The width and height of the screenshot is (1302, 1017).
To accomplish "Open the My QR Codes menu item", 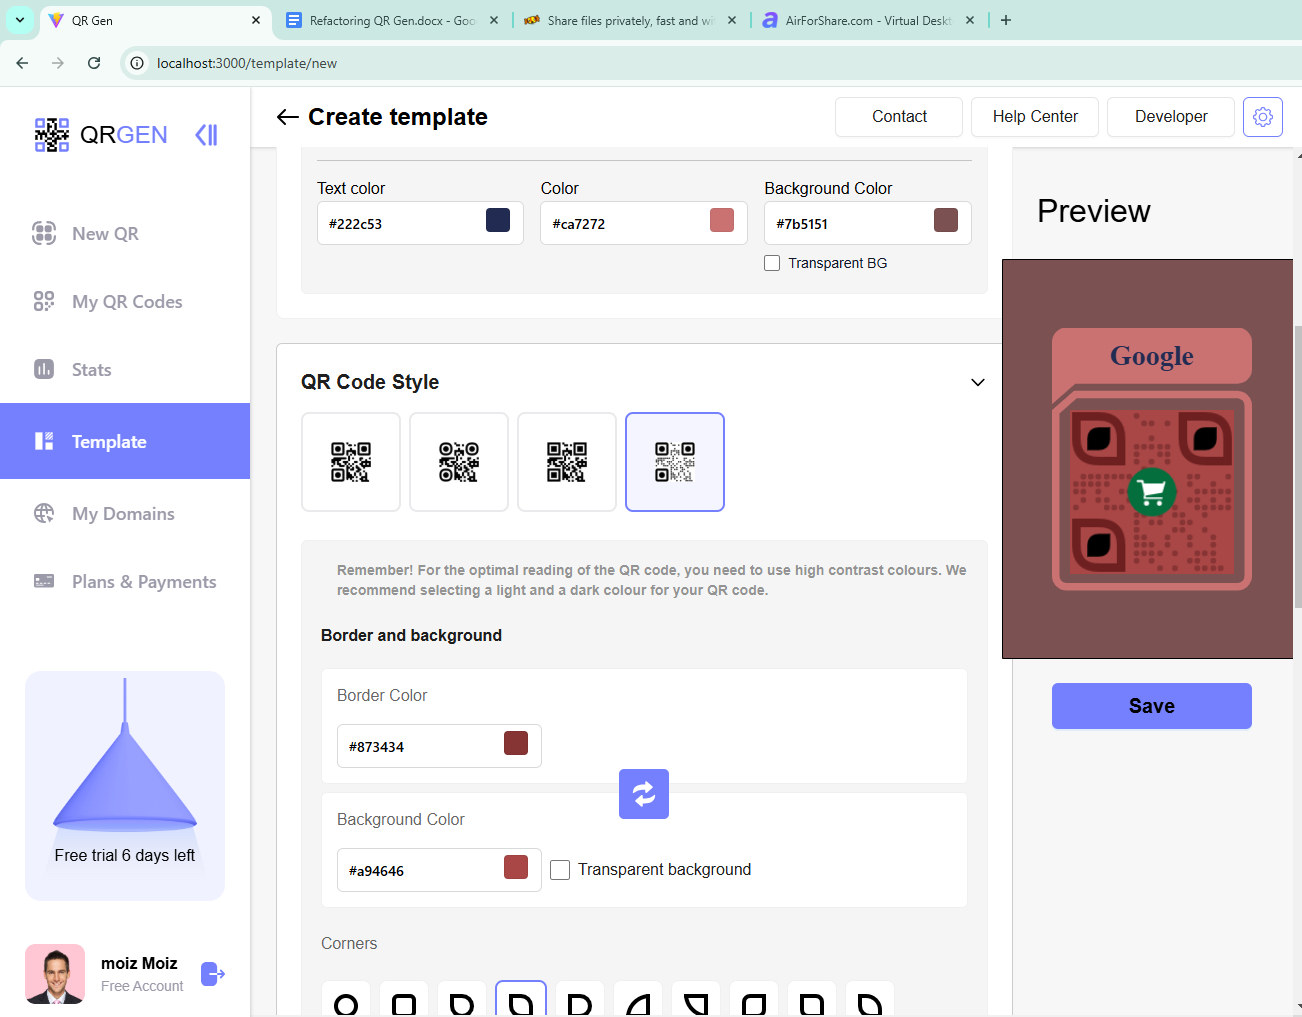I will tap(127, 302).
